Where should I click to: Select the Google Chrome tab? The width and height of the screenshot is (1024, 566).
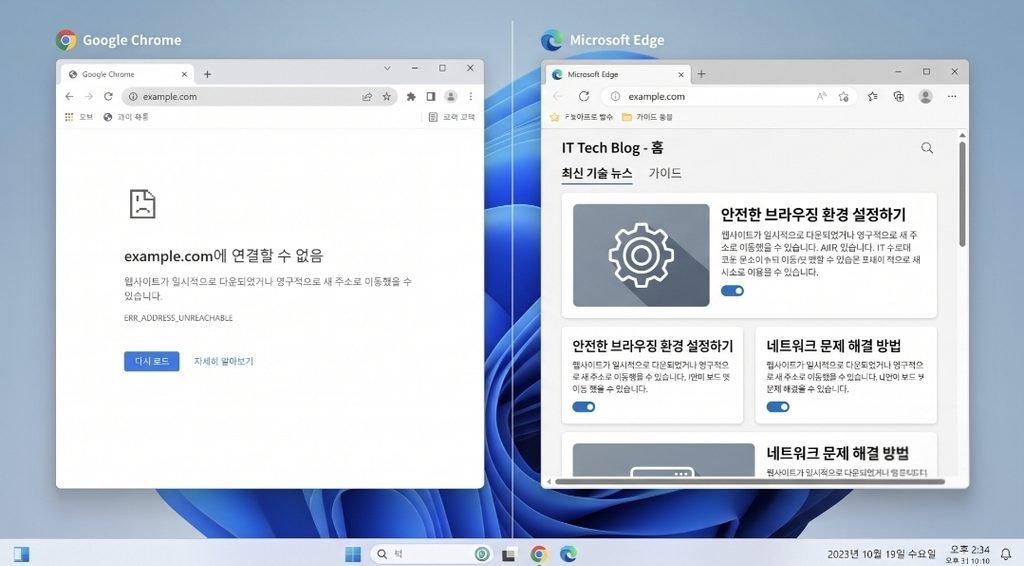click(x=127, y=74)
